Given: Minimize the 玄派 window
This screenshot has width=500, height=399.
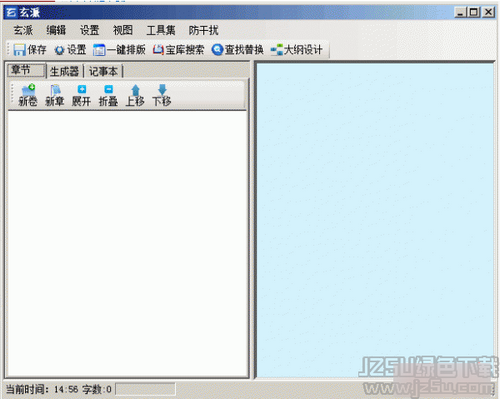Looking at the screenshot, I should tap(460, 12).
